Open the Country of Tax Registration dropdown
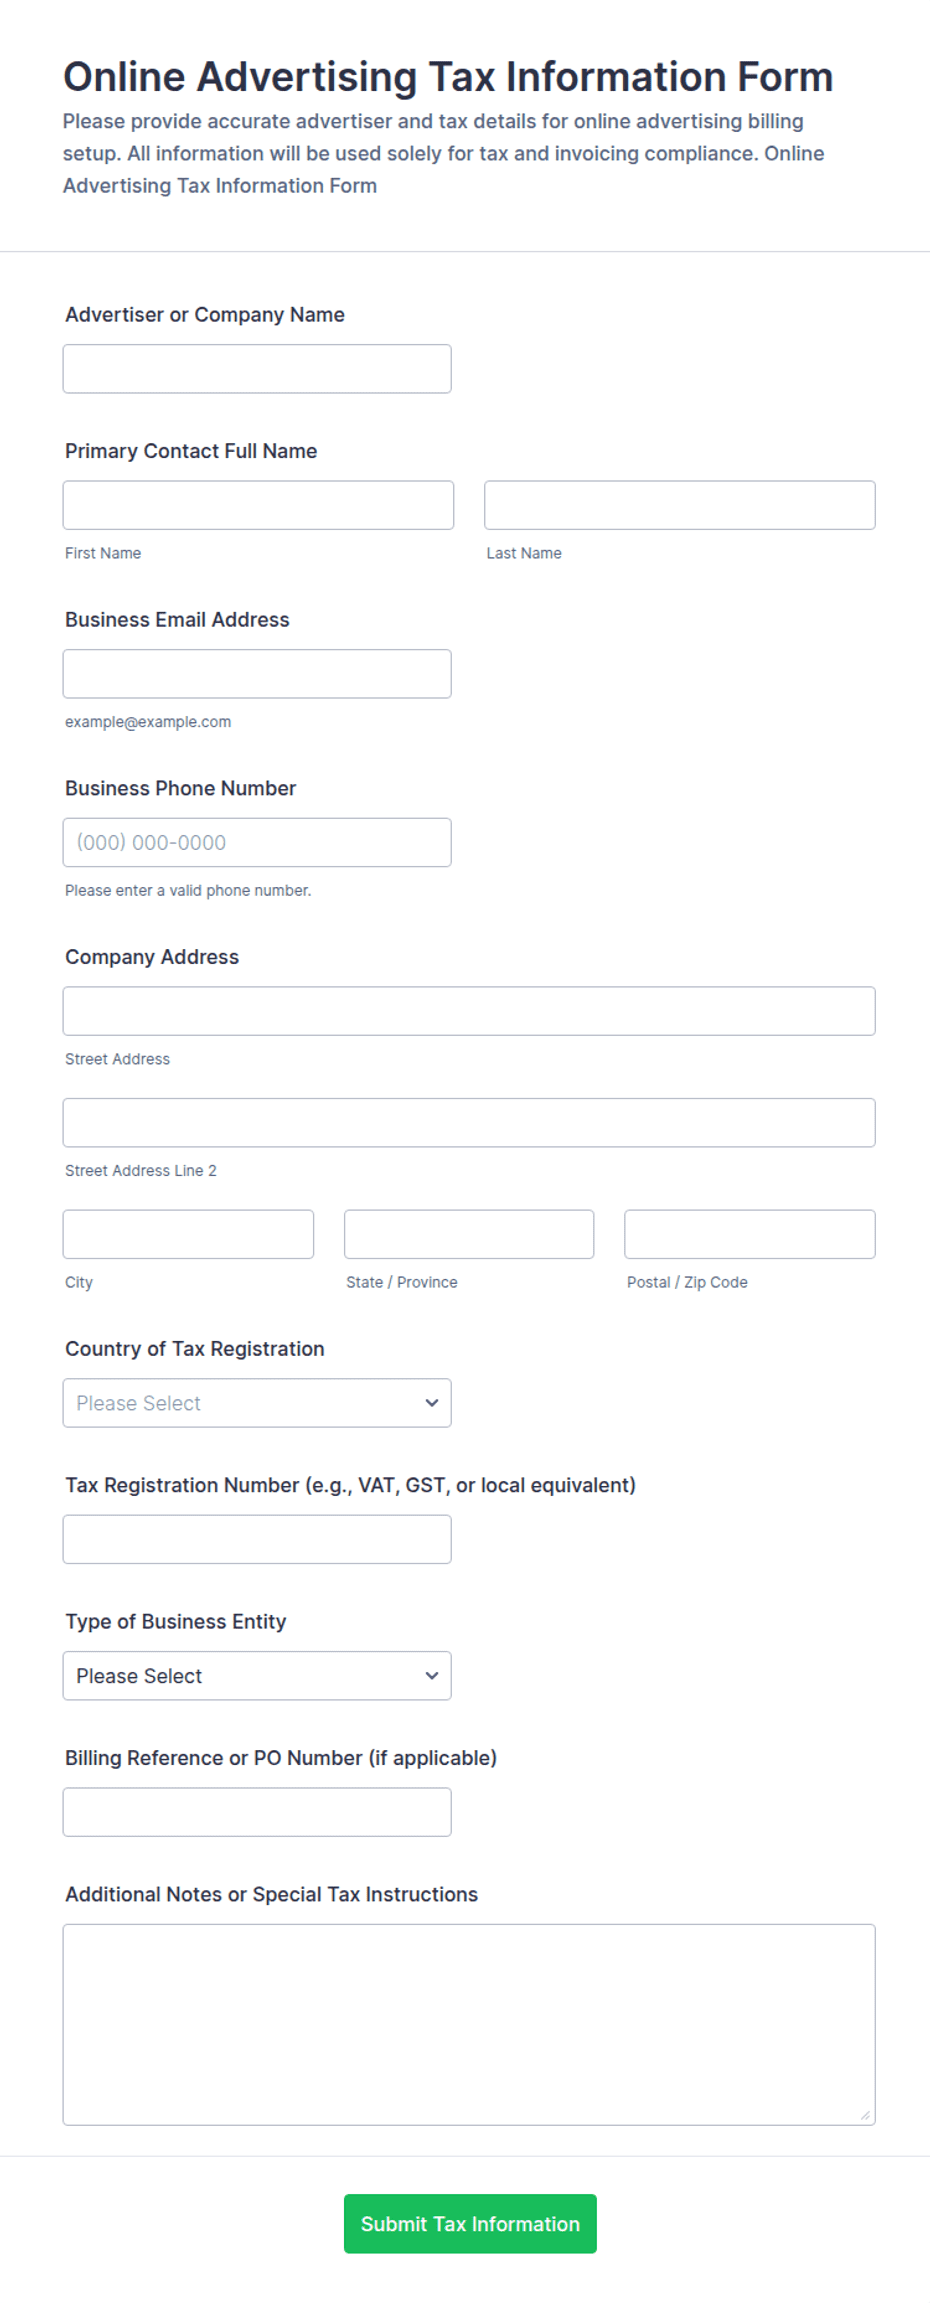 [257, 1403]
